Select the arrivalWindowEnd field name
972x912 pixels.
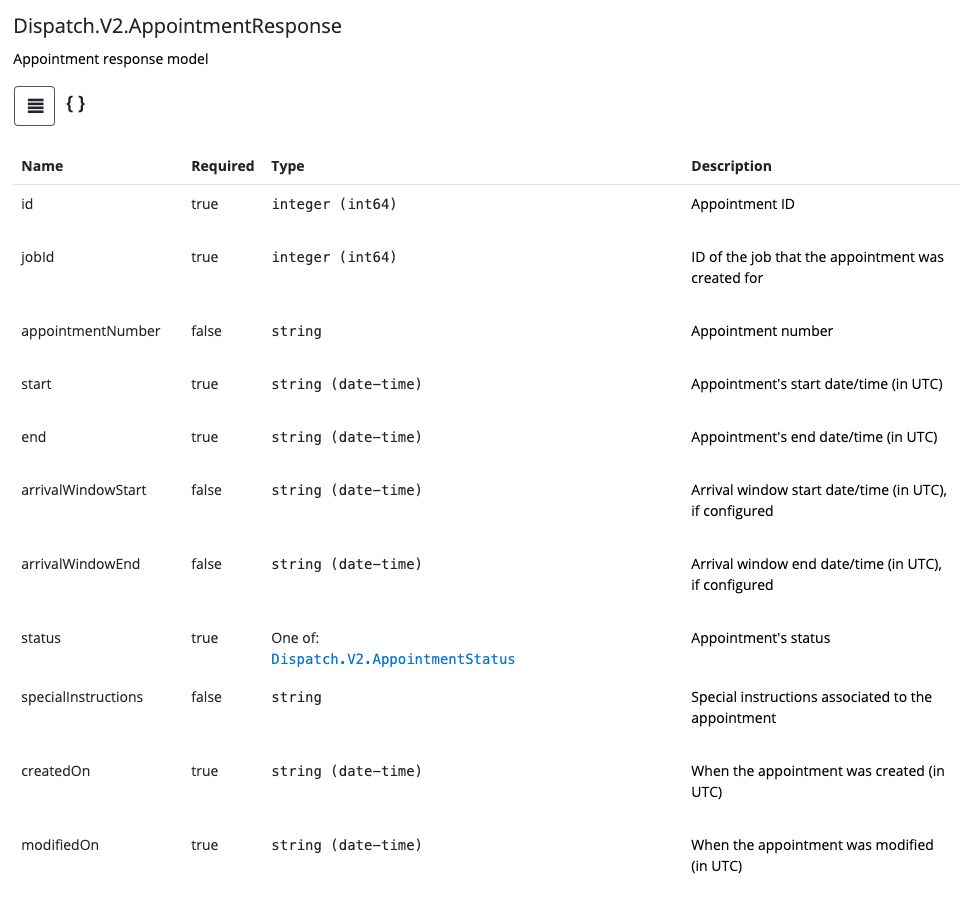(x=81, y=564)
